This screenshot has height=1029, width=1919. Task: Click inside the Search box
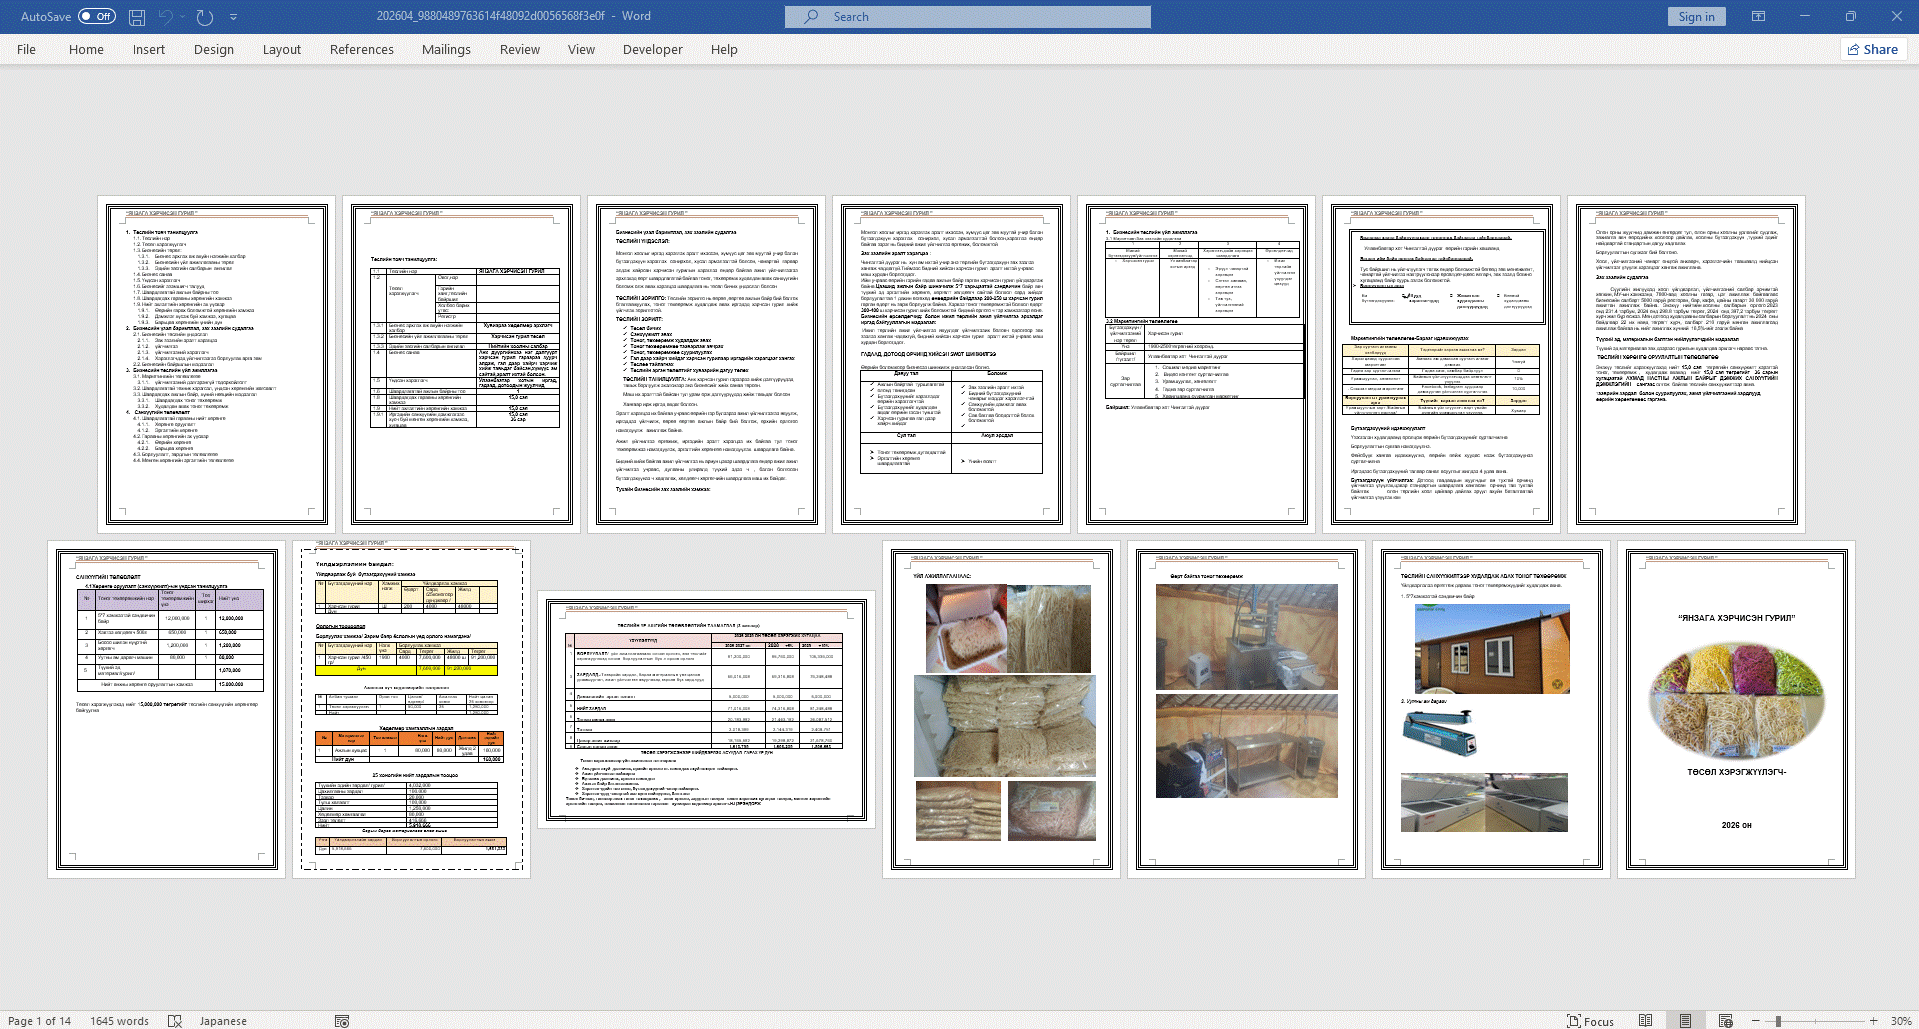click(x=967, y=16)
